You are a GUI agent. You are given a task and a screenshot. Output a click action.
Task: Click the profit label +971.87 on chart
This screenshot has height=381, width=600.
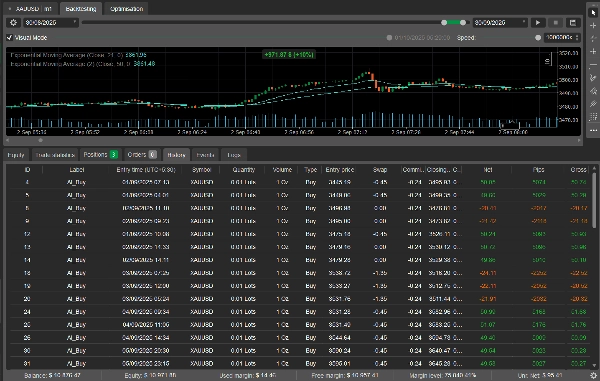289,55
